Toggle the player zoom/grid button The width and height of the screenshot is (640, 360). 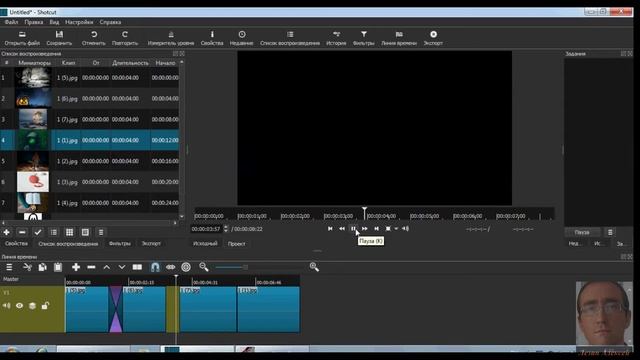click(388, 229)
